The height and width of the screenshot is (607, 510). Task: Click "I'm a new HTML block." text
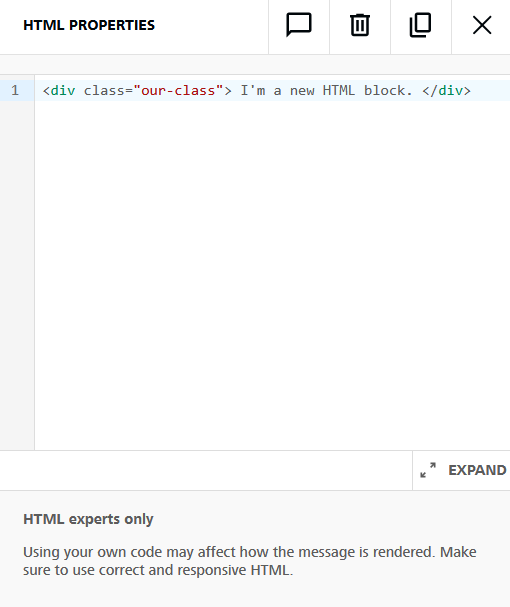[x=326, y=91]
